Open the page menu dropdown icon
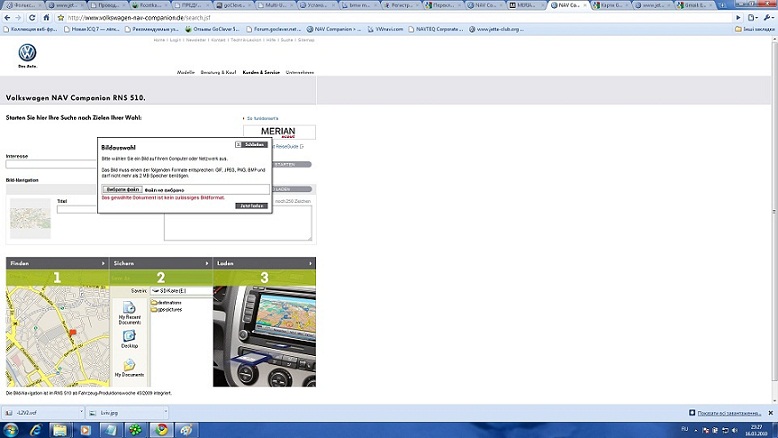This screenshot has width=778, height=438. click(753, 17)
